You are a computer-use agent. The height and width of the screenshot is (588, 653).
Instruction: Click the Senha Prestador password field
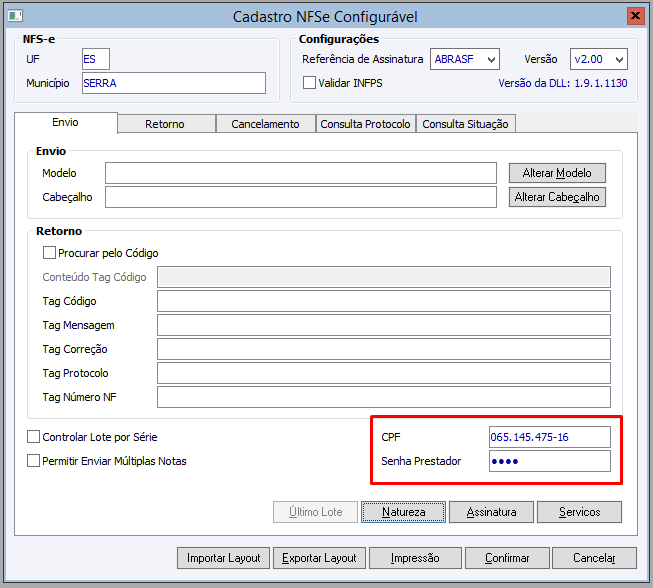pyautogui.click(x=549, y=461)
